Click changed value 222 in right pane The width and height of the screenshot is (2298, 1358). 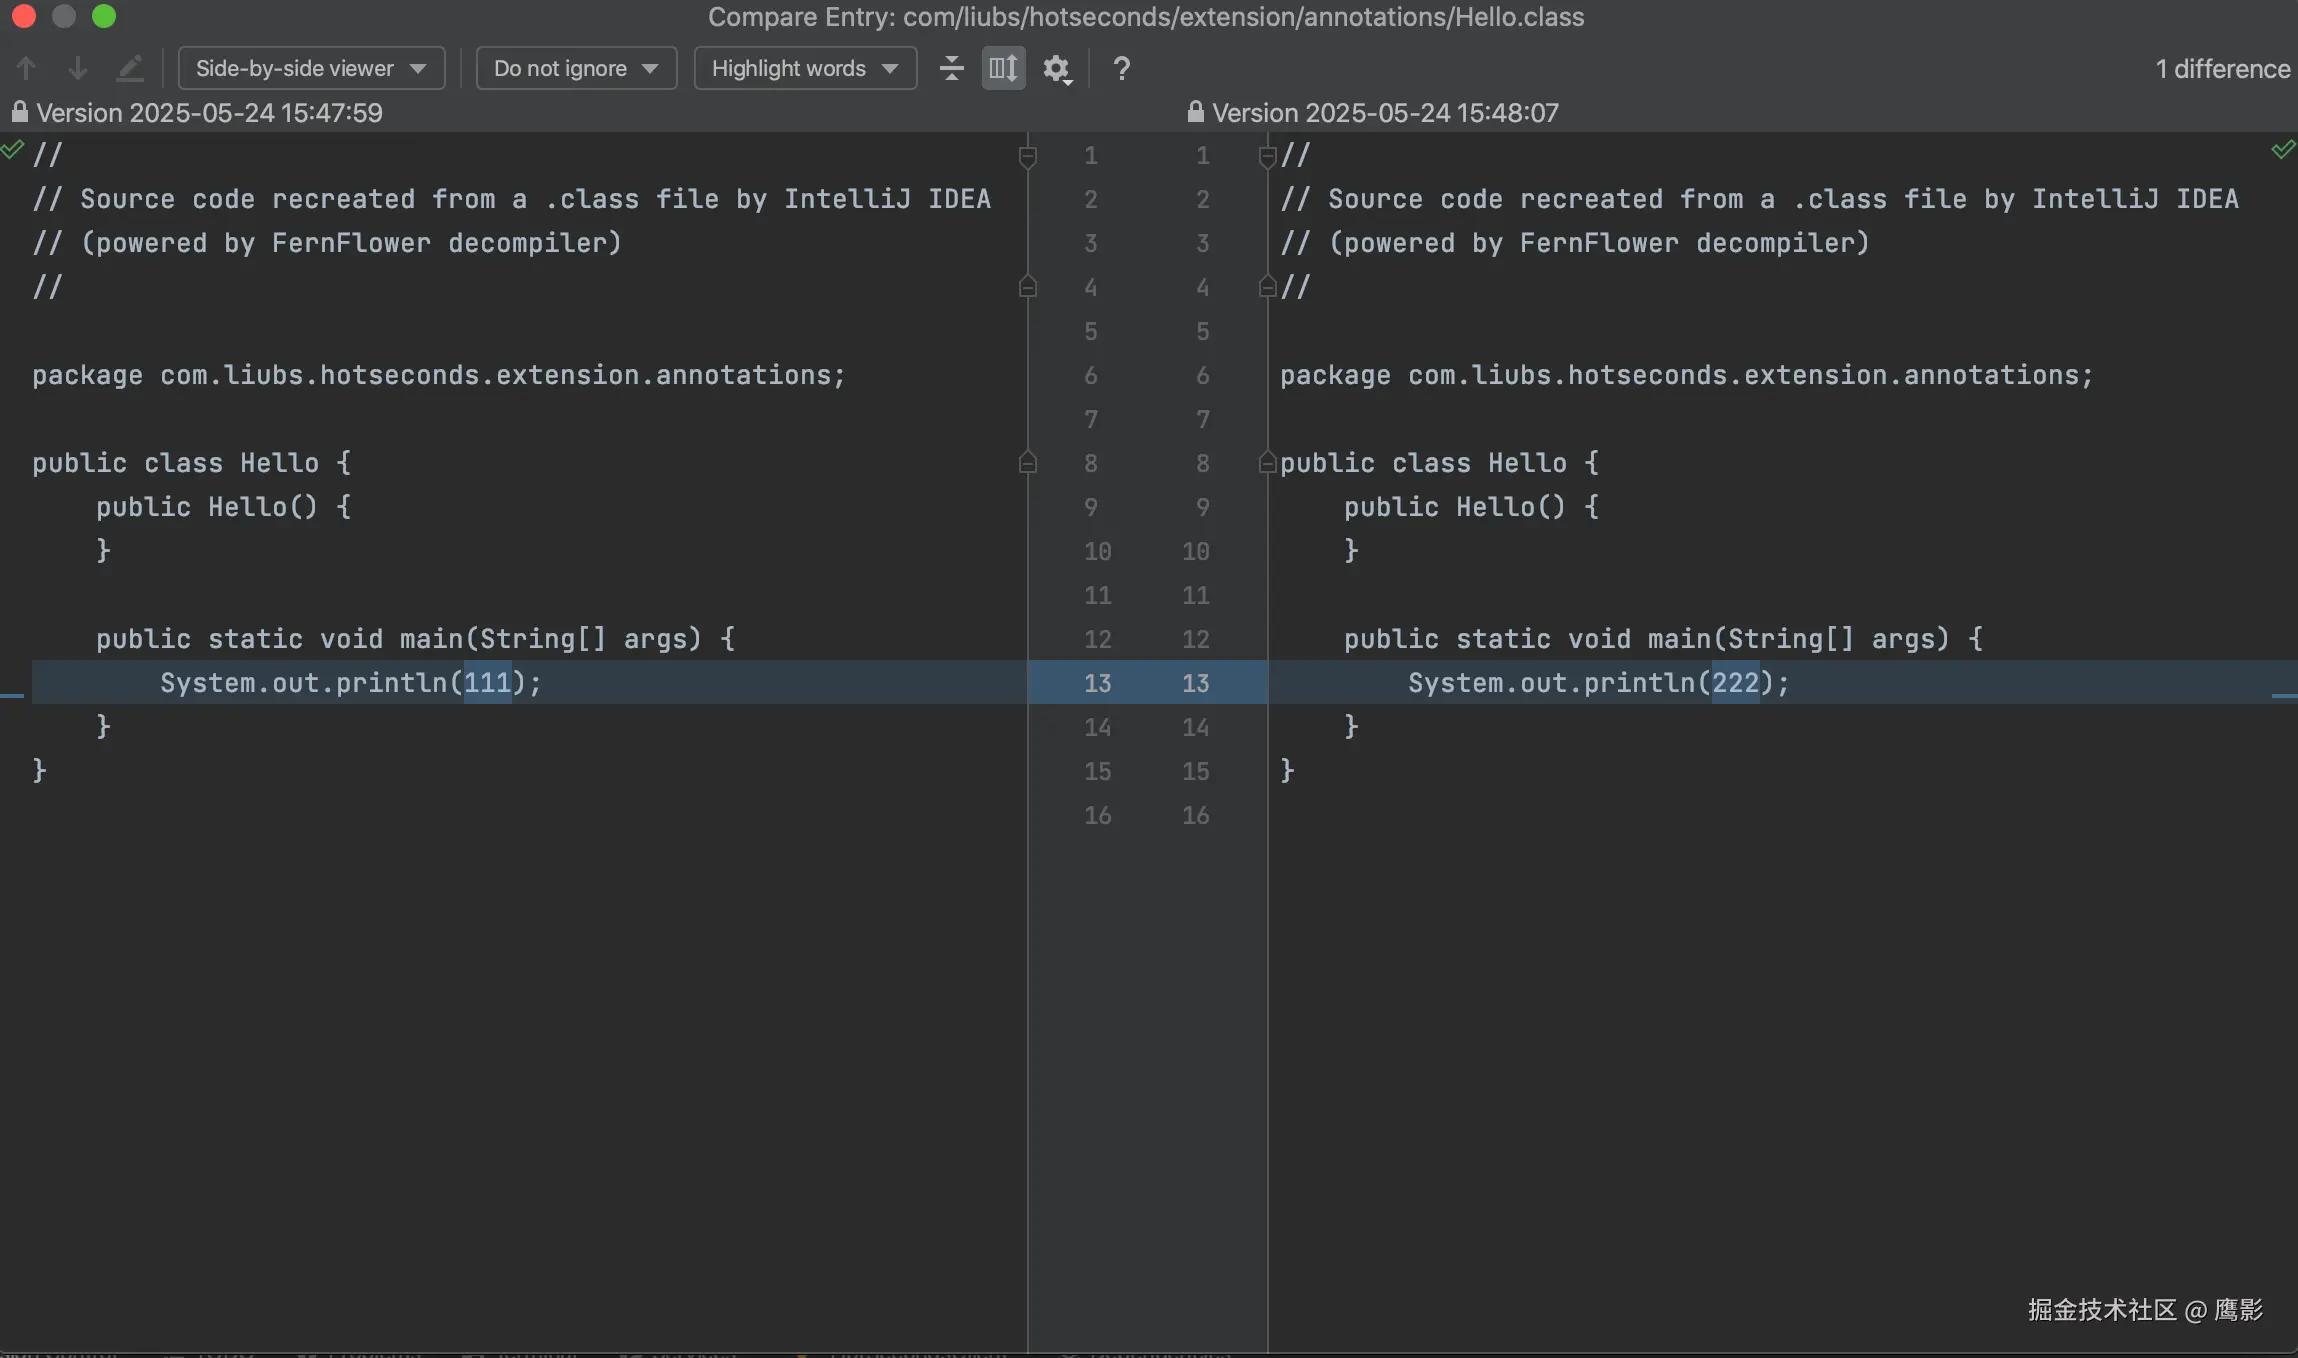pyautogui.click(x=1735, y=683)
